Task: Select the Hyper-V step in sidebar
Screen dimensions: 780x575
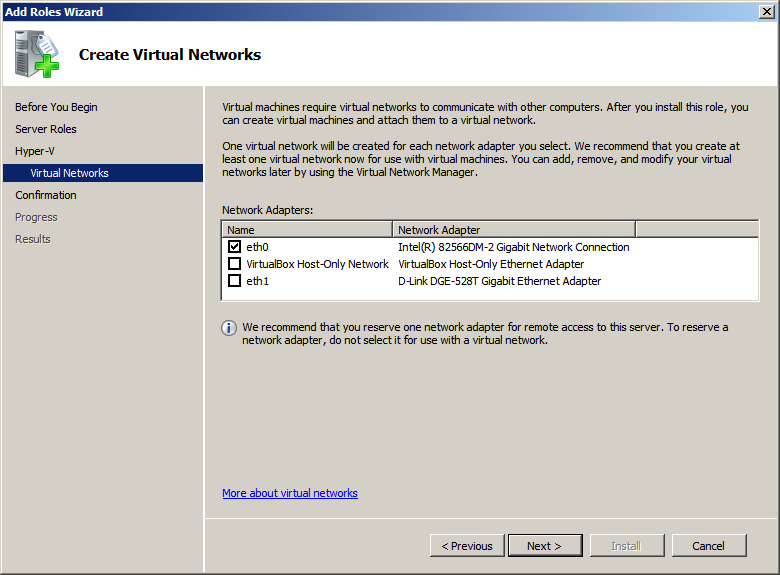Action: tap(35, 151)
